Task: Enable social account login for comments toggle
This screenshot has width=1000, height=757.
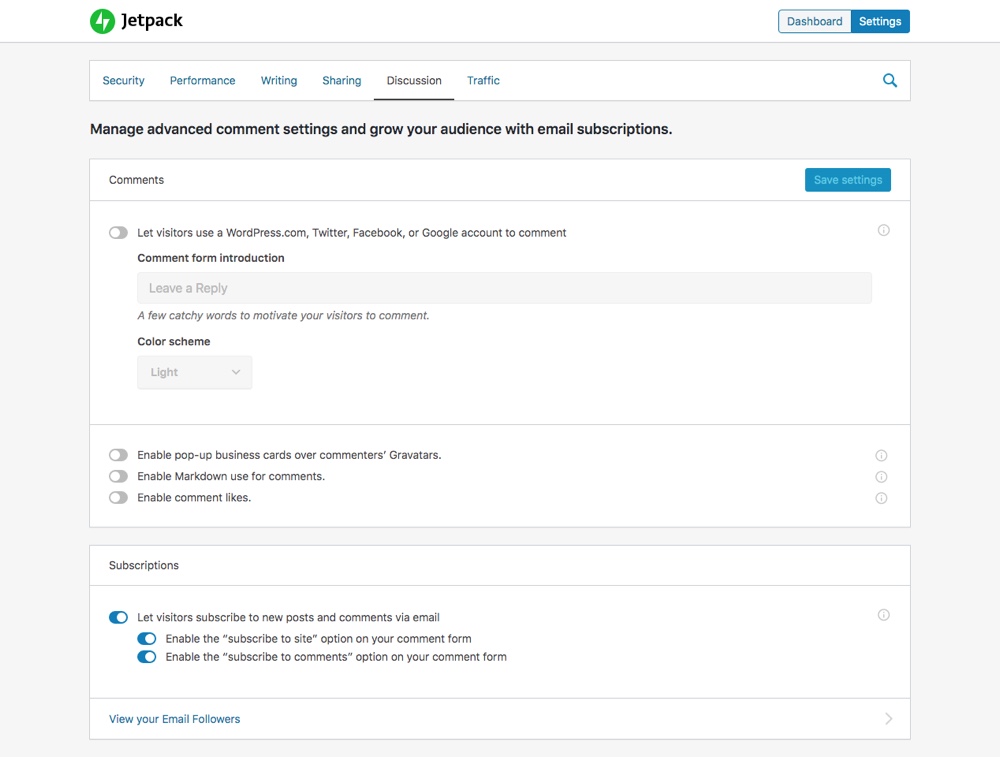Action: 118,233
